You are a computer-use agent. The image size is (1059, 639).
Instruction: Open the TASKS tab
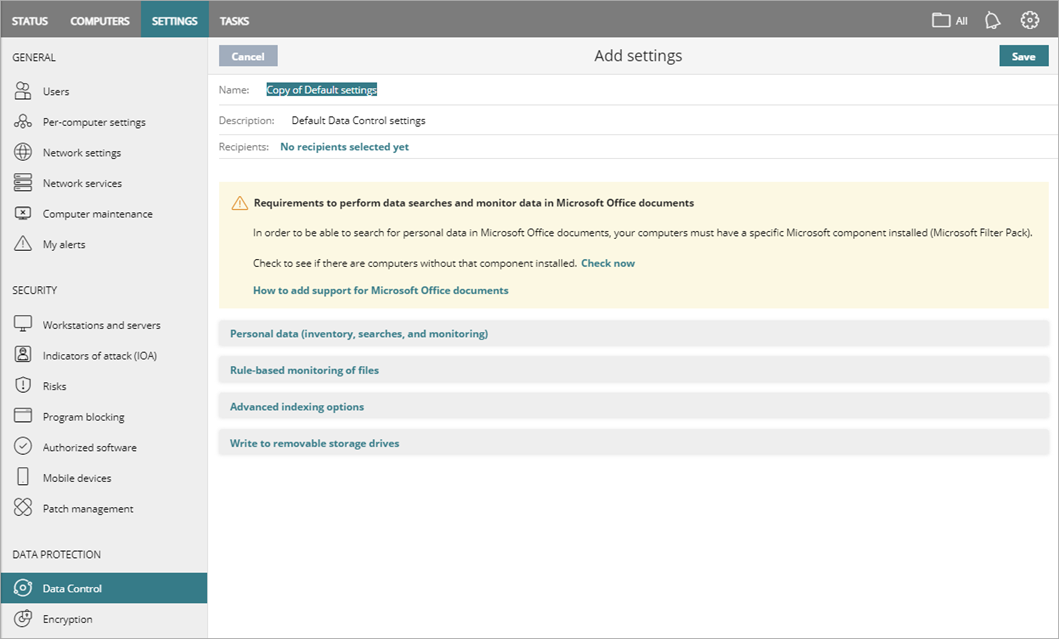(236, 19)
